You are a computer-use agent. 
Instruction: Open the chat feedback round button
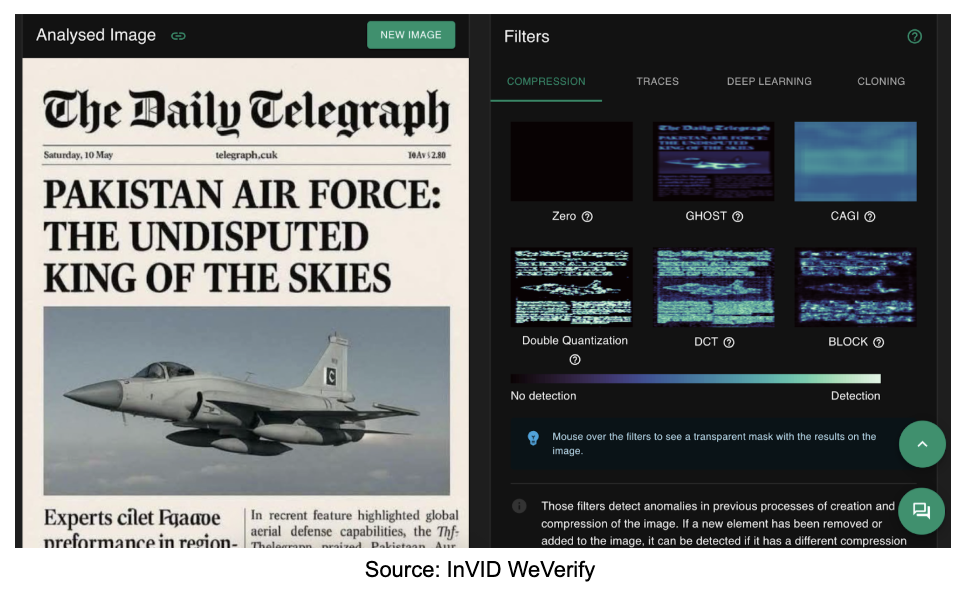[x=922, y=511]
